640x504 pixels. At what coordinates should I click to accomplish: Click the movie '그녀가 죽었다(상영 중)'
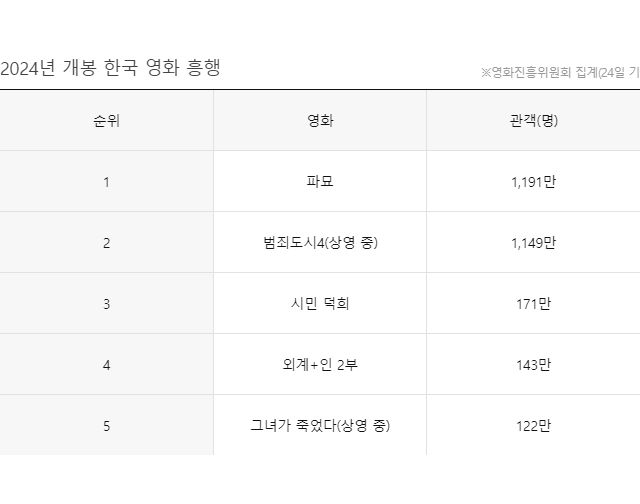pyautogui.click(x=320, y=426)
